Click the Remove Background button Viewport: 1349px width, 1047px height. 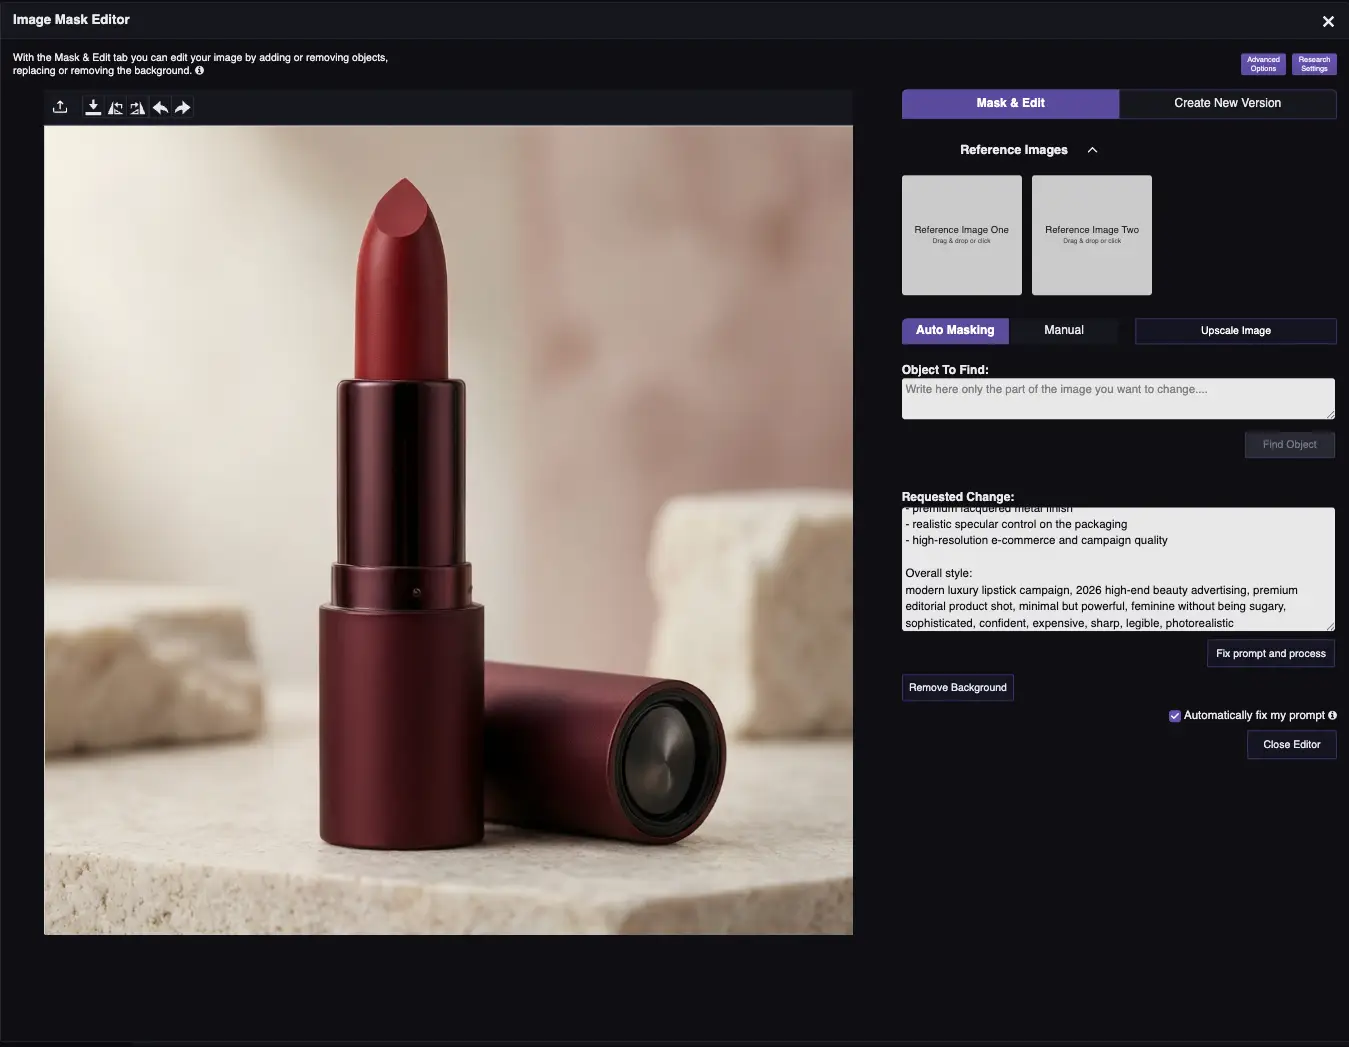957,688
